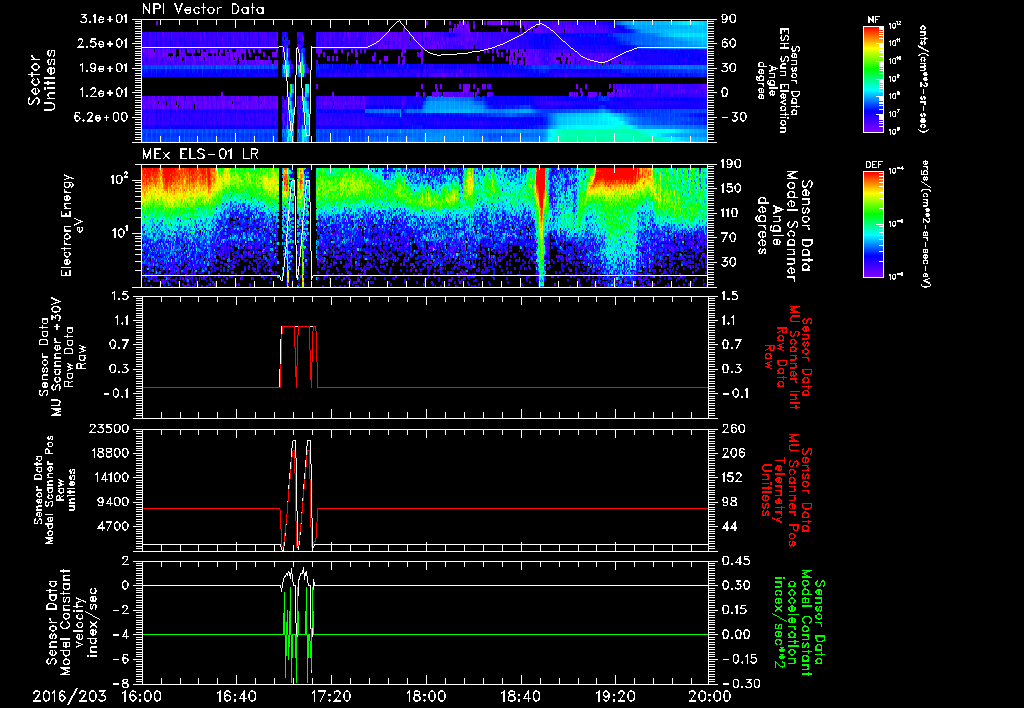The height and width of the screenshot is (708, 1024).
Task: Click the 17:20 time axis label
Action: coord(331,696)
